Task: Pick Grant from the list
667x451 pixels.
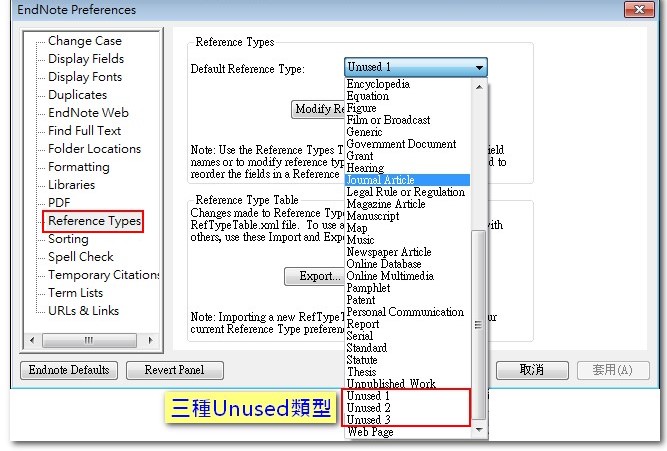Action: (359, 156)
